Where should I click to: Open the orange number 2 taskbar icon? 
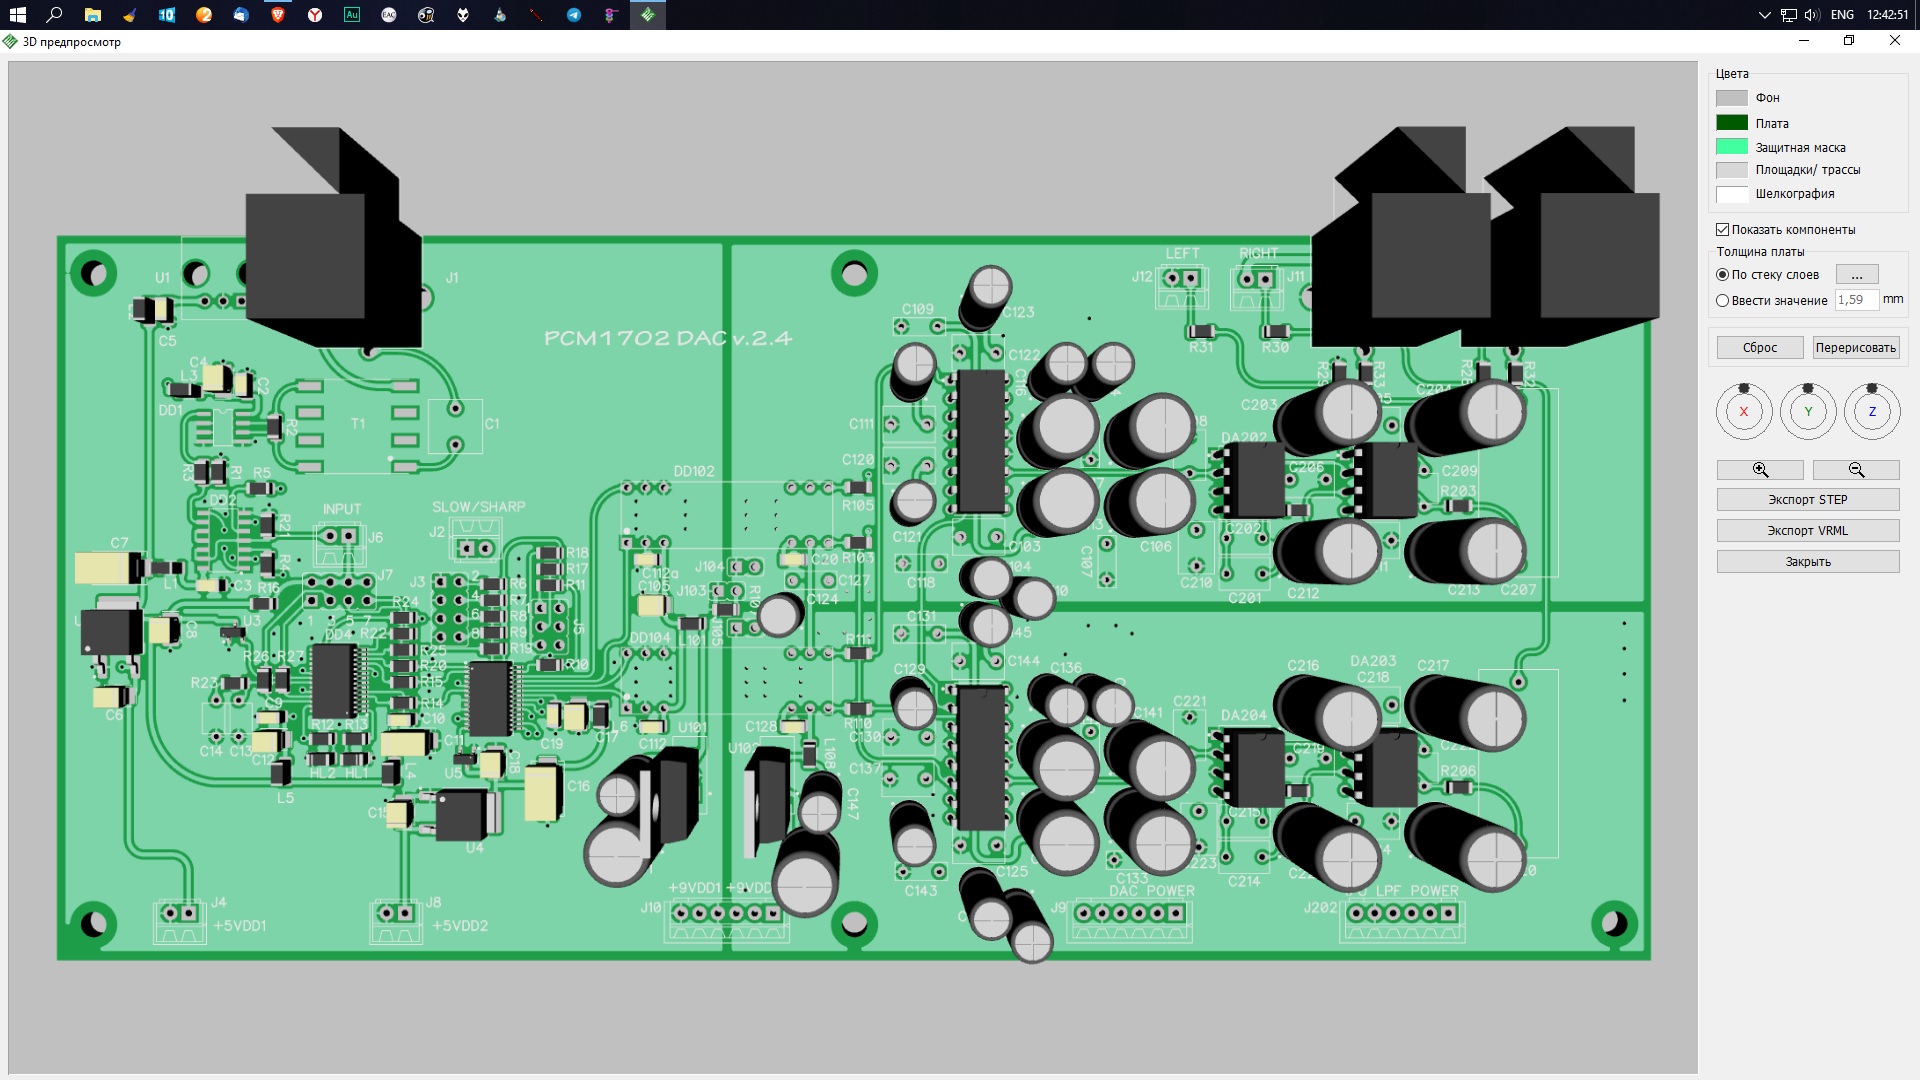[x=204, y=15]
